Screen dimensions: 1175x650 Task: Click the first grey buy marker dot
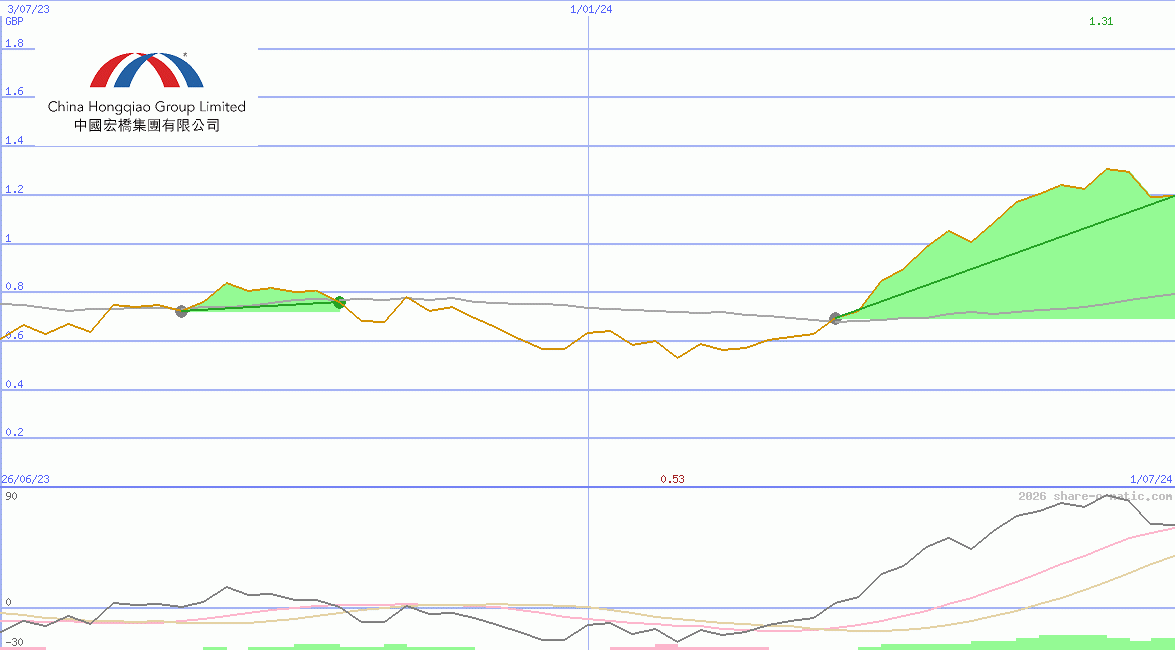pos(181,311)
